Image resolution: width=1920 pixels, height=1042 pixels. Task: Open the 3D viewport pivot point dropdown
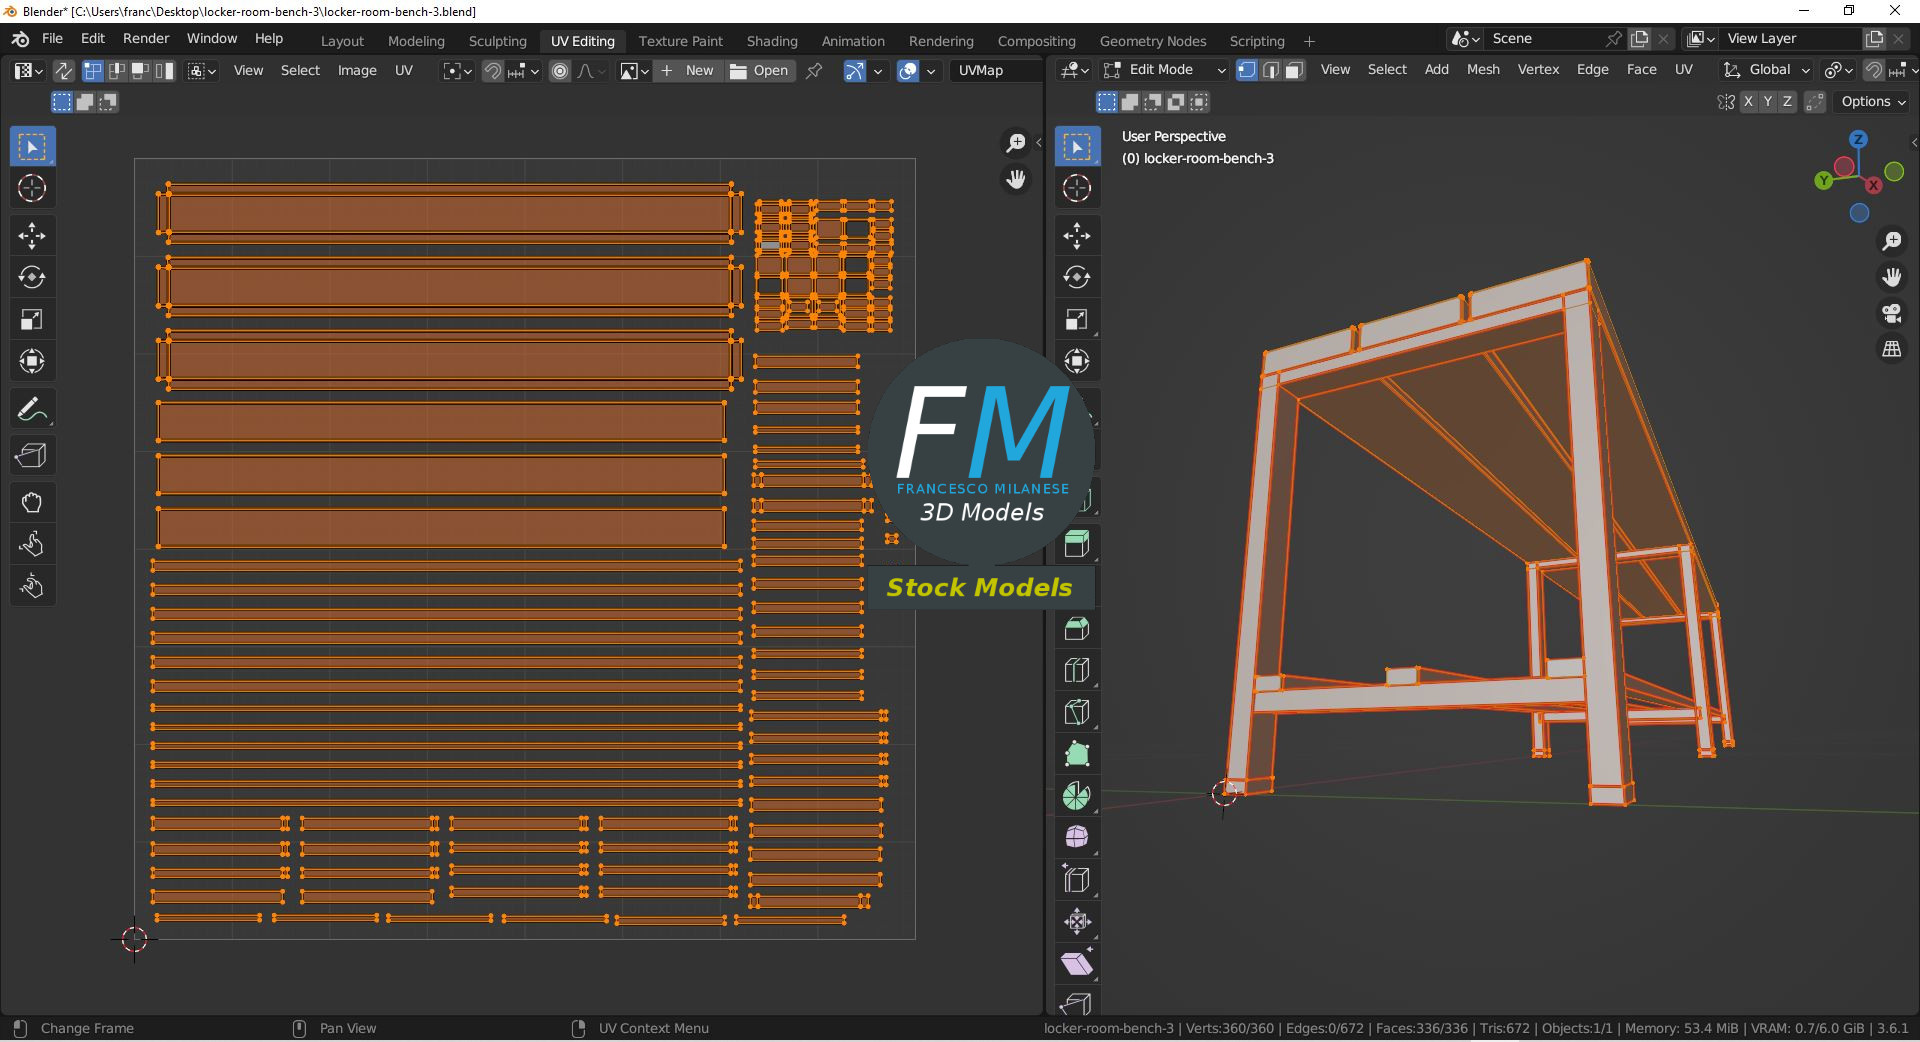pos(1838,70)
